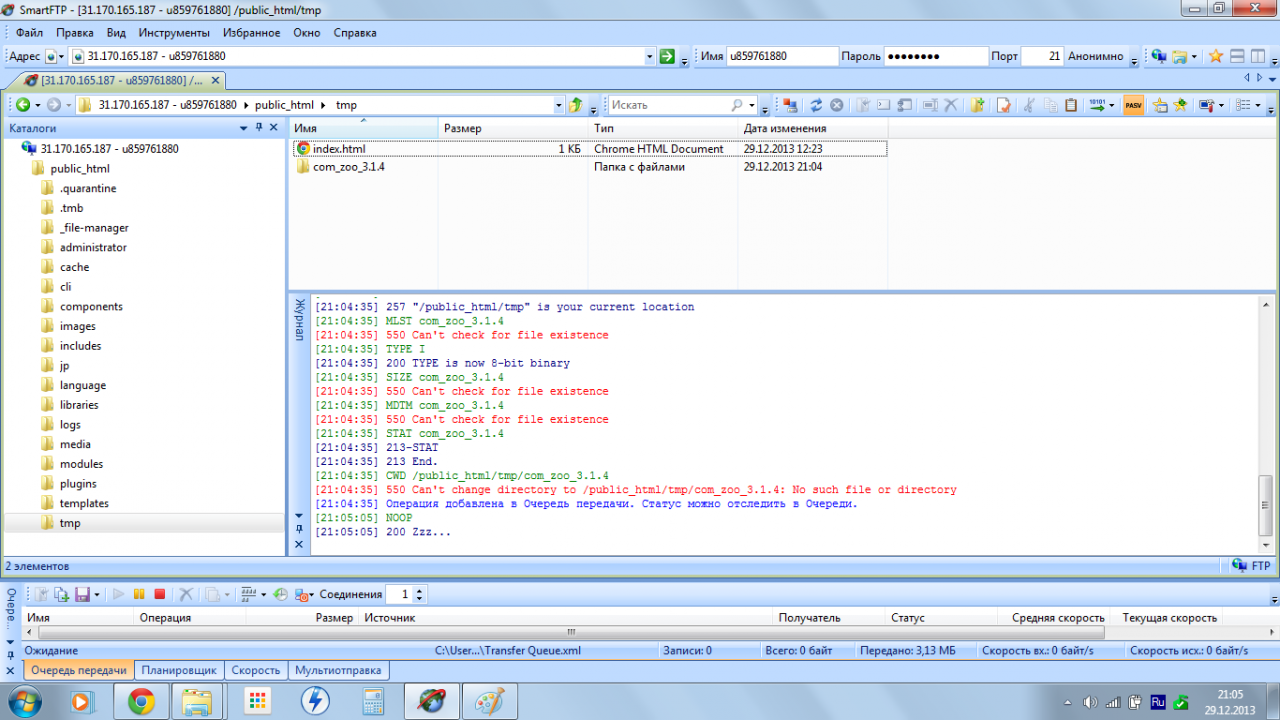The width and height of the screenshot is (1280, 720).
Task: Click the orange pause queue button
Action: [139, 594]
